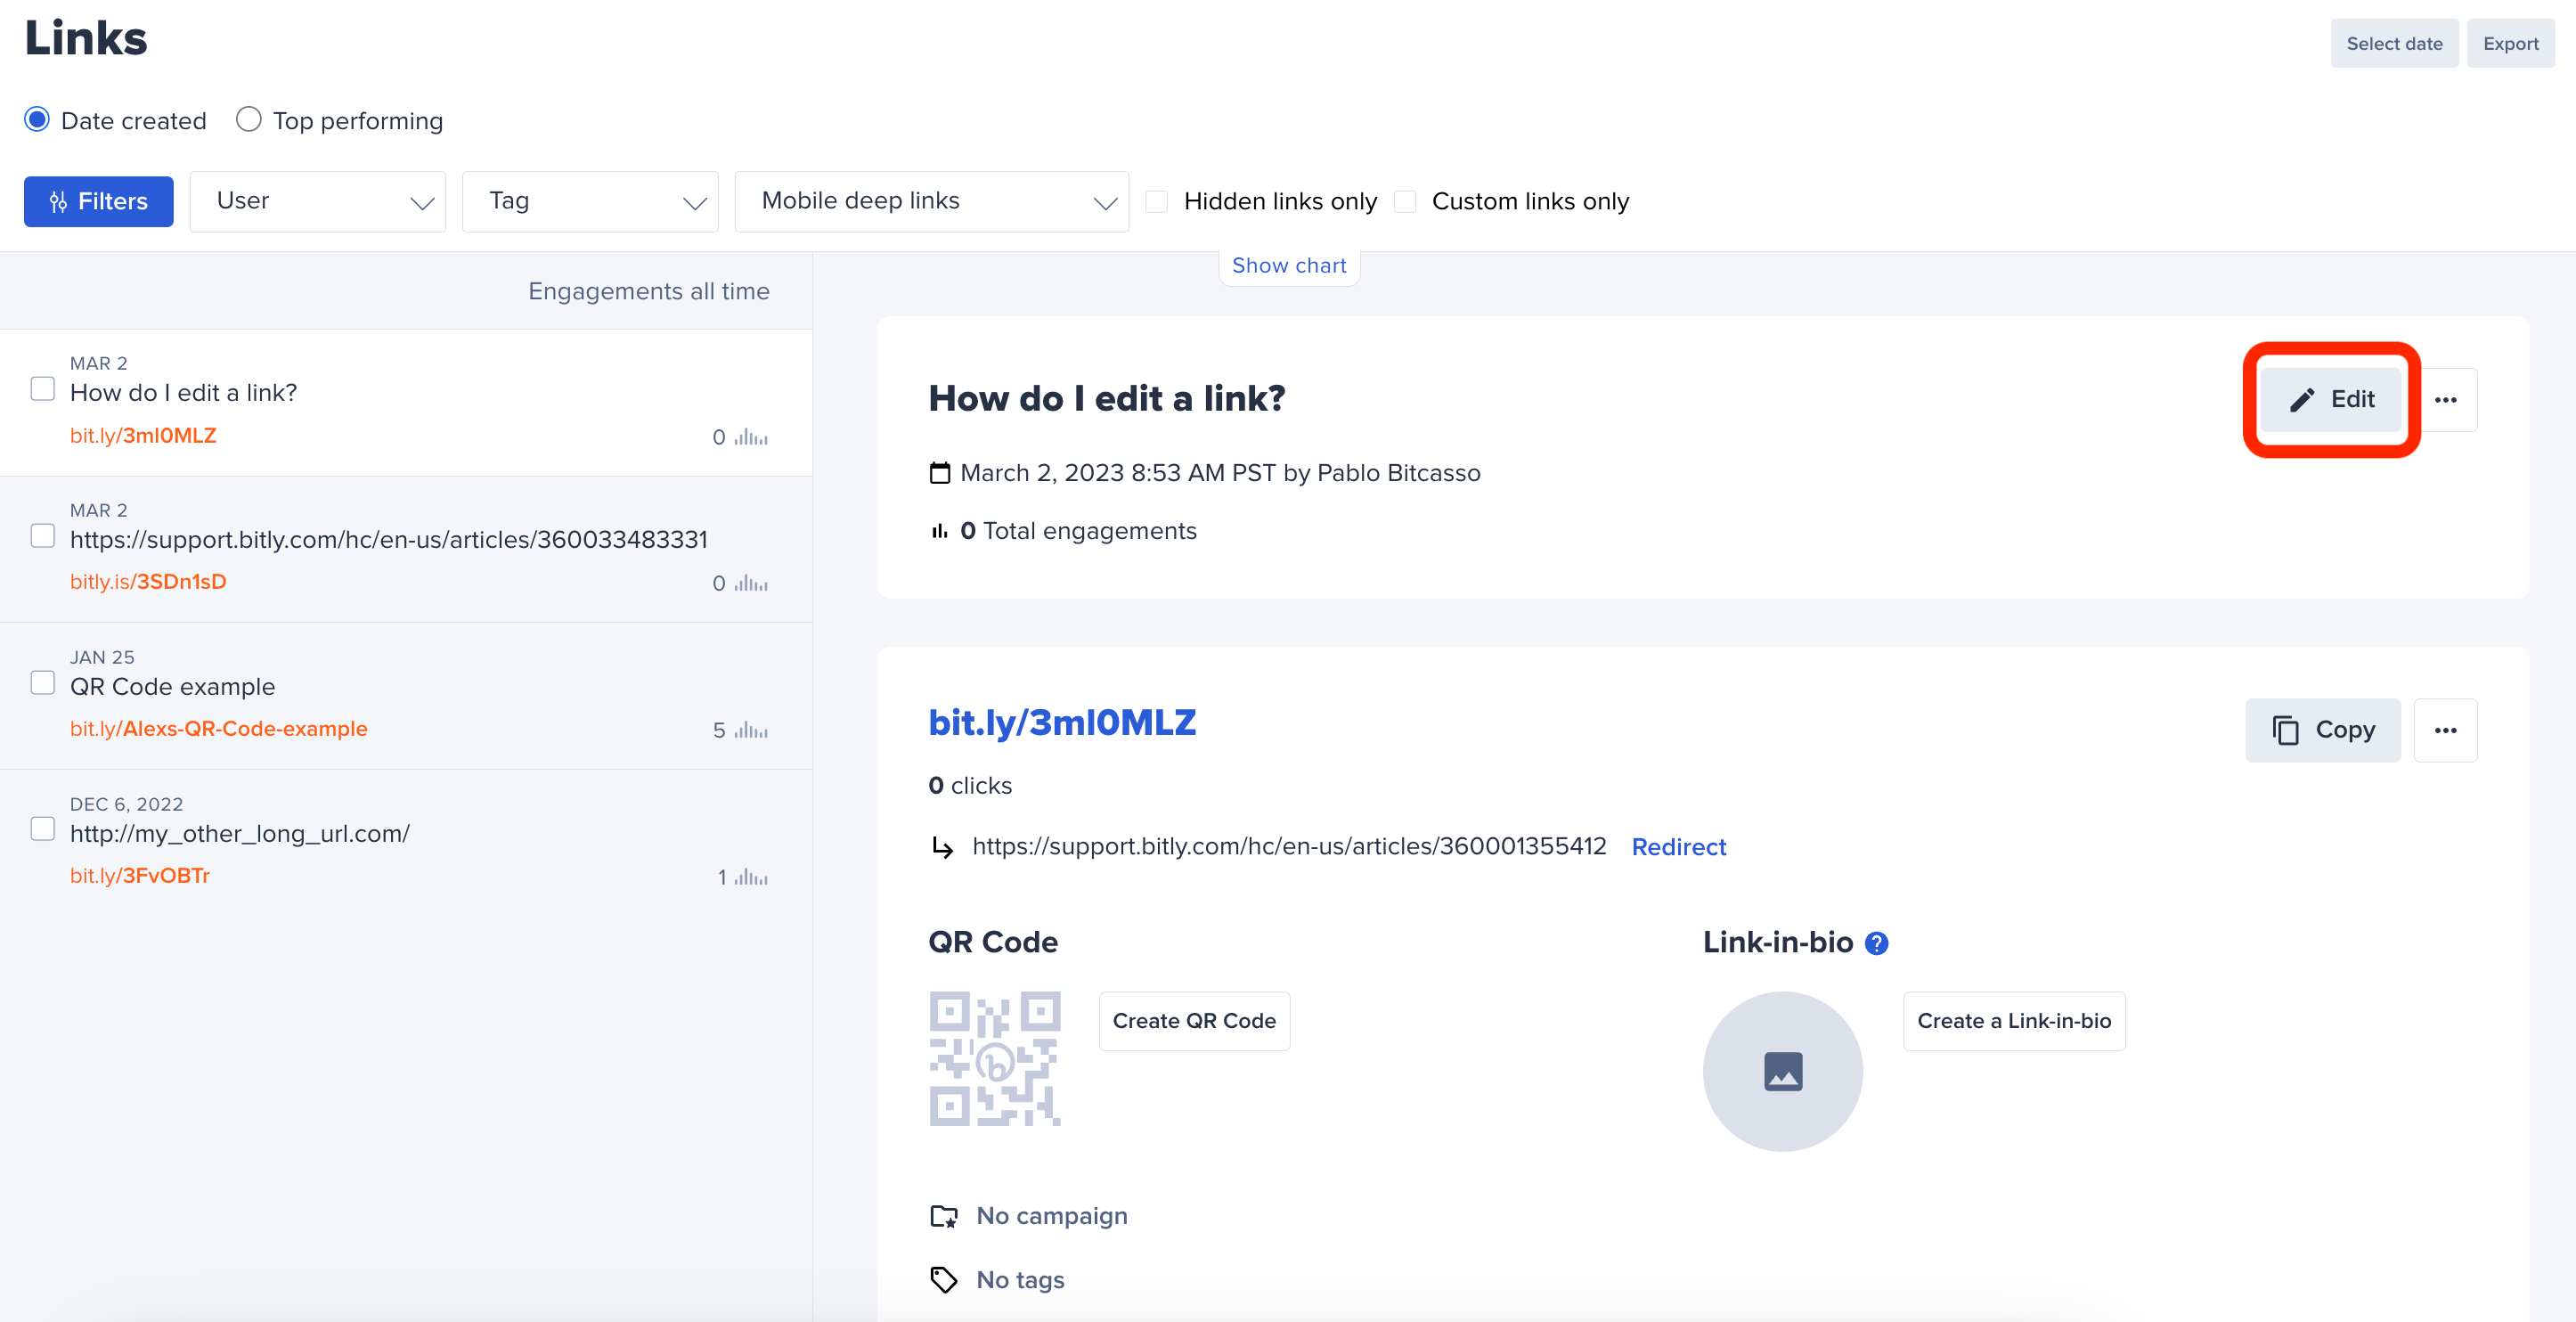Expand the Mobile deep links dropdown
Viewport: 2576px width, 1322px height.
(x=930, y=201)
